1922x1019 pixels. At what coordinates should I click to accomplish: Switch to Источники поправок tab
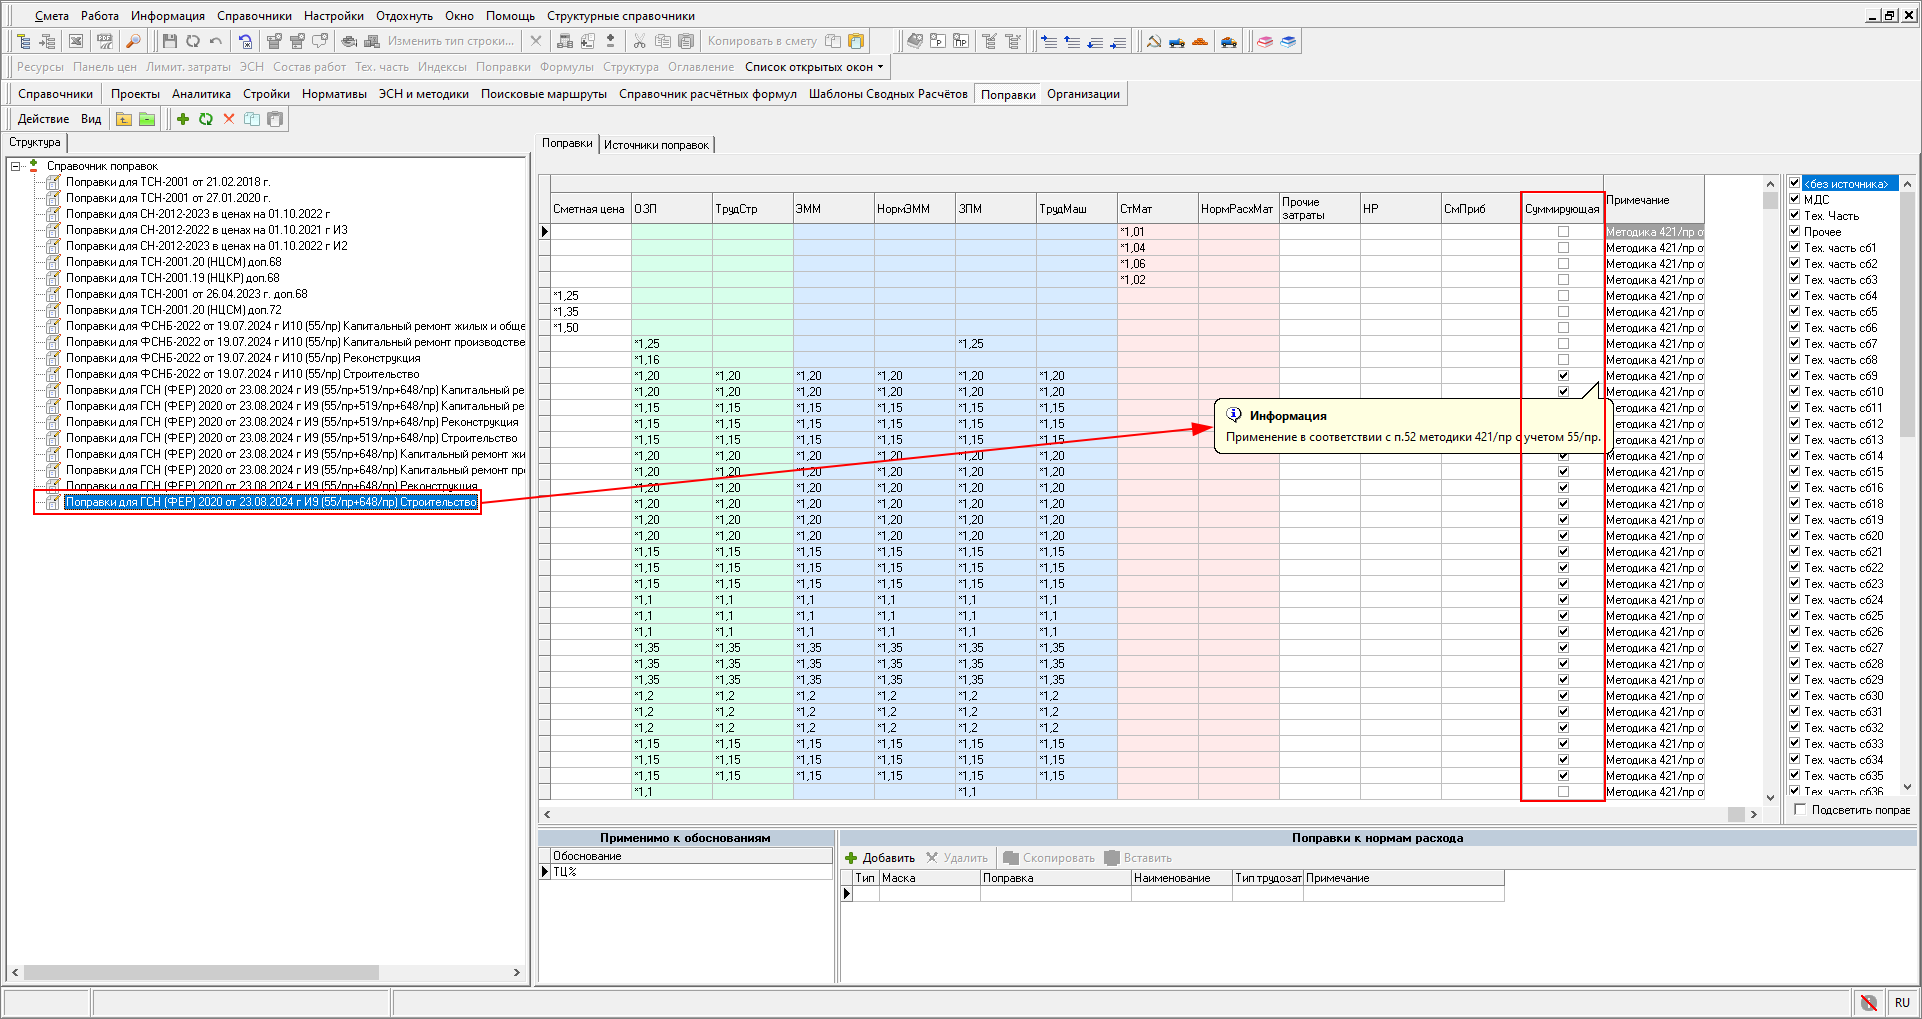656,145
